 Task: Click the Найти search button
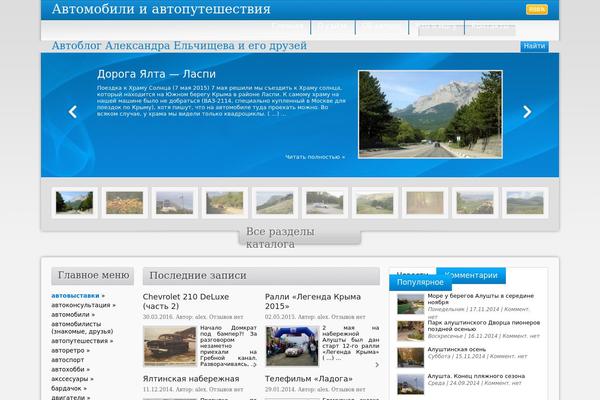534,46
